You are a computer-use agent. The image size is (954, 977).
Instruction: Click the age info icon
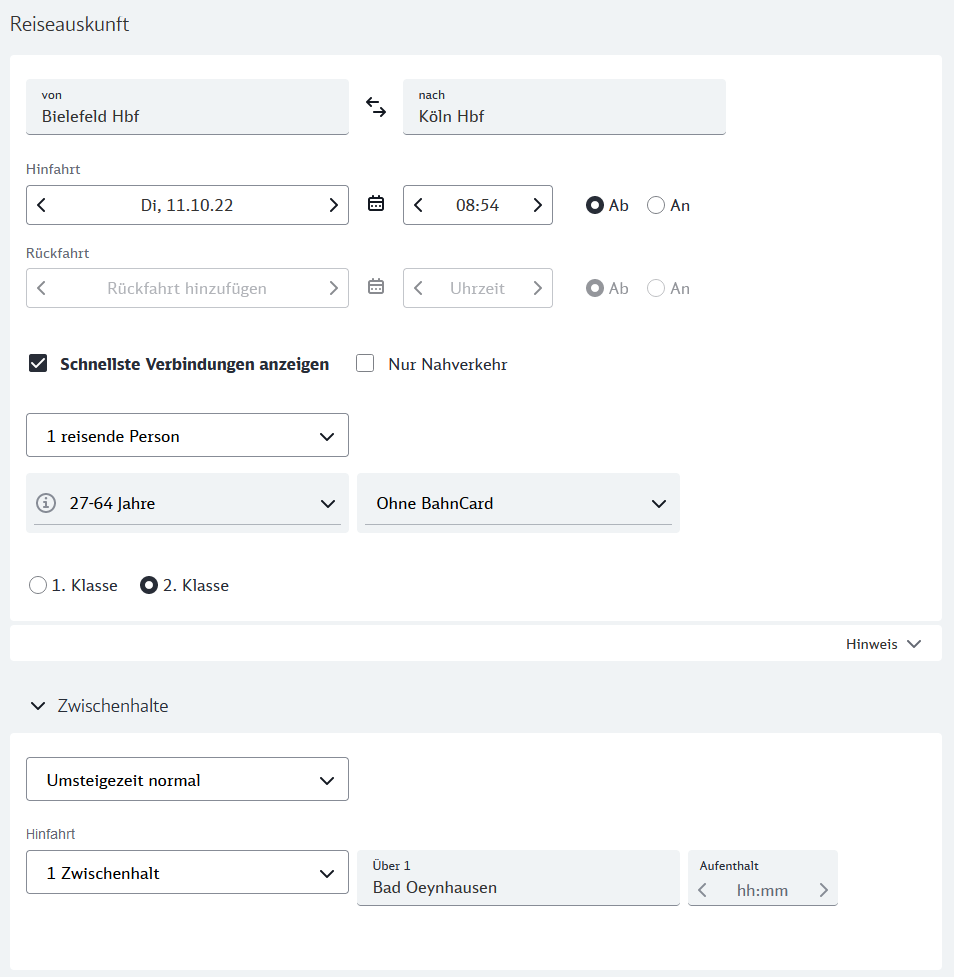45,503
